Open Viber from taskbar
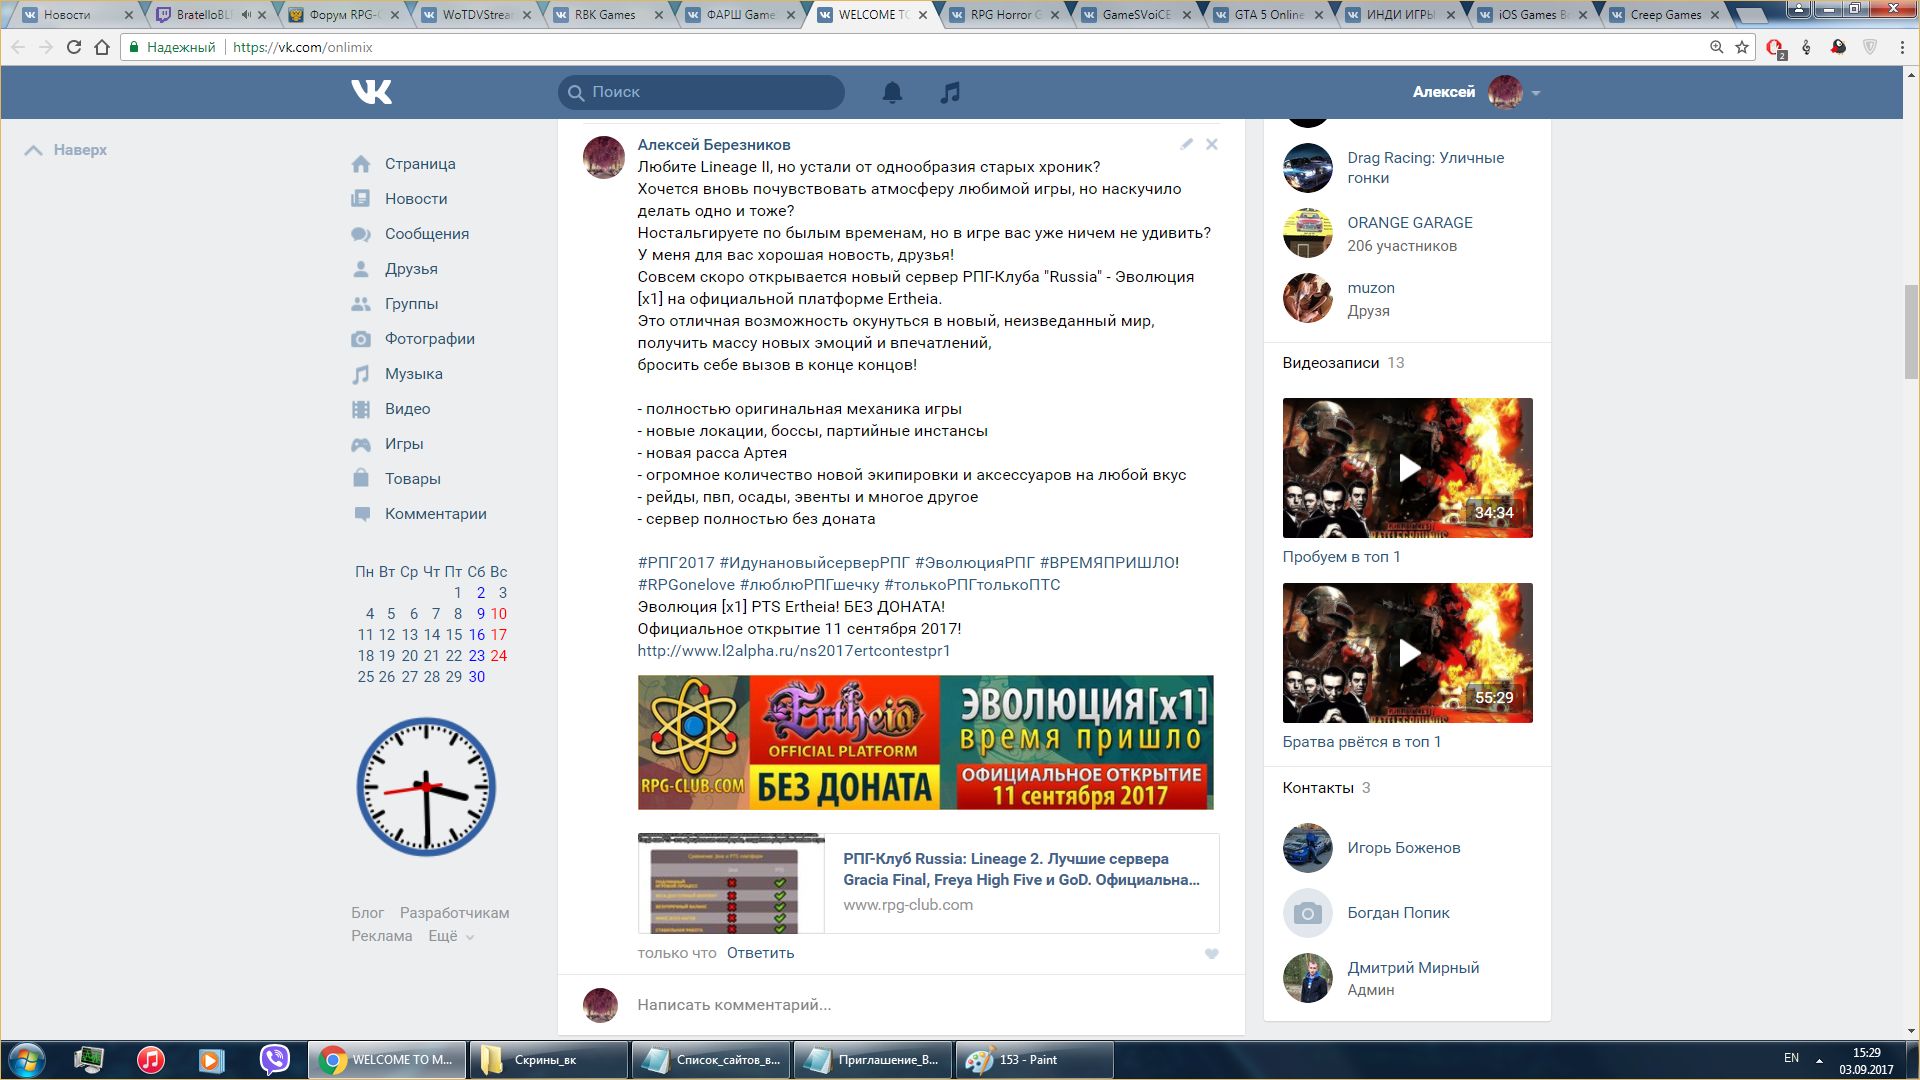The width and height of the screenshot is (1920, 1080). click(x=274, y=1059)
